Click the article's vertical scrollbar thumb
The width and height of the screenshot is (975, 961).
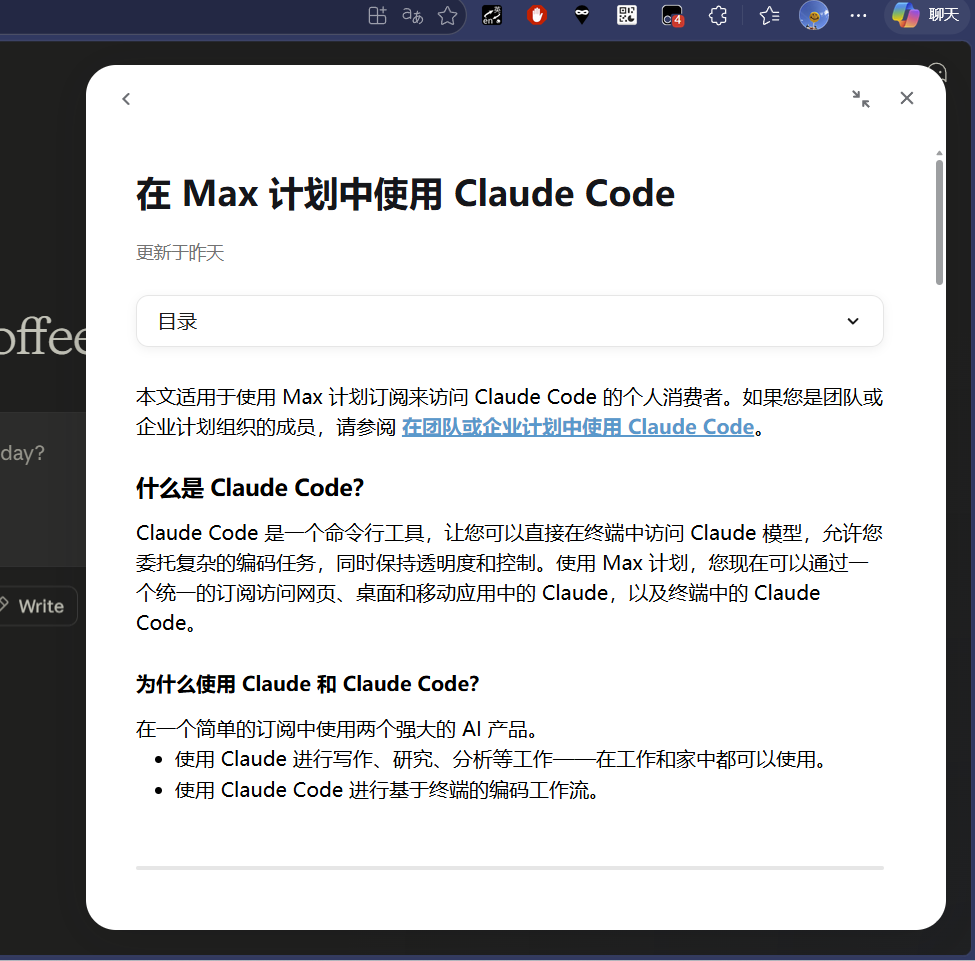[x=939, y=222]
